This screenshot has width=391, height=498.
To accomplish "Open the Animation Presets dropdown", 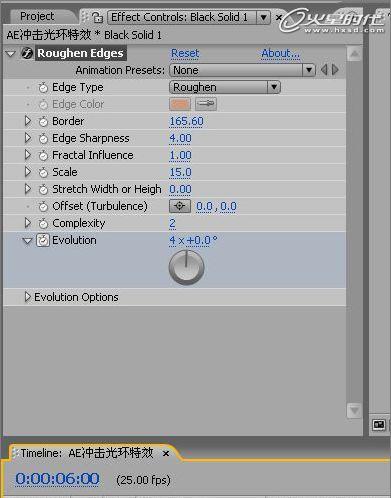I will (x=242, y=70).
